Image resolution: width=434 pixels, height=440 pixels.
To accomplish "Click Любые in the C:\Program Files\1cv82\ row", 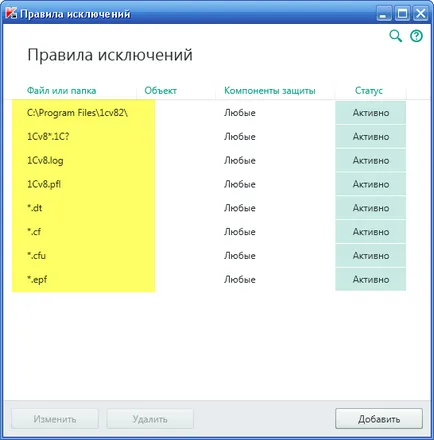I will point(240,113).
